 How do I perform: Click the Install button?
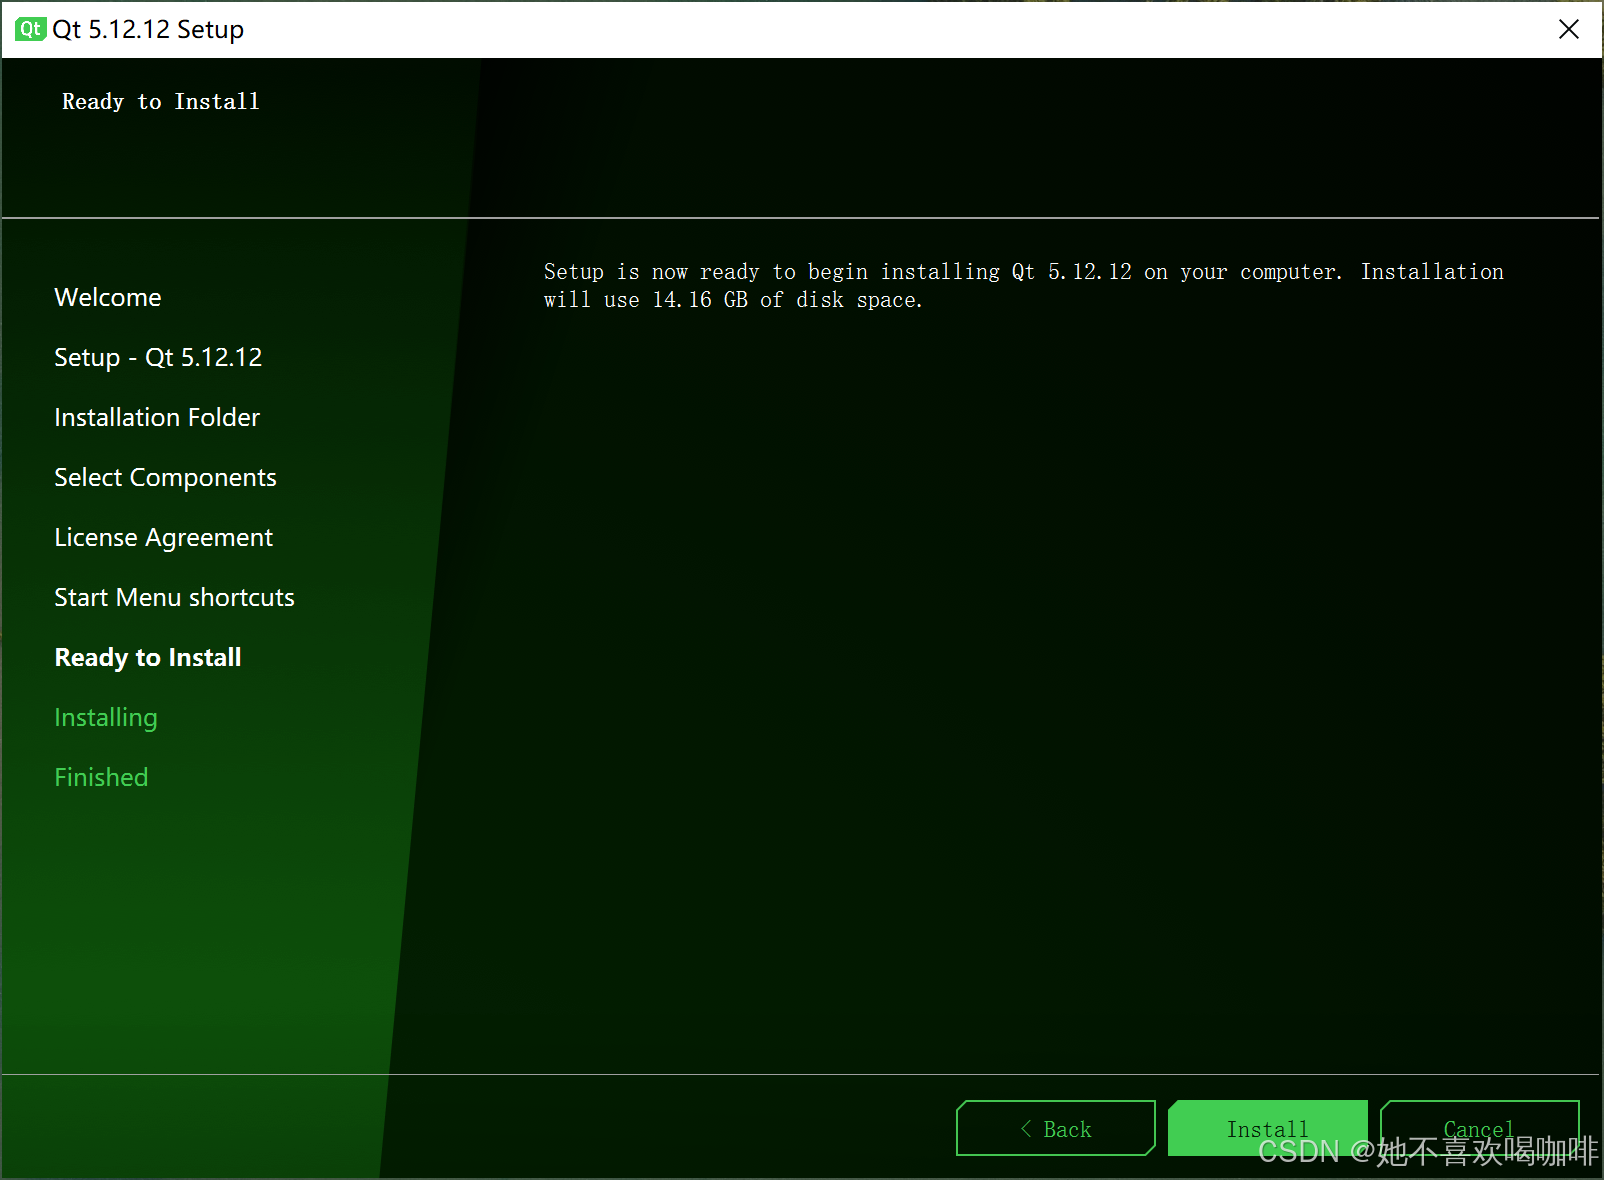click(x=1267, y=1128)
